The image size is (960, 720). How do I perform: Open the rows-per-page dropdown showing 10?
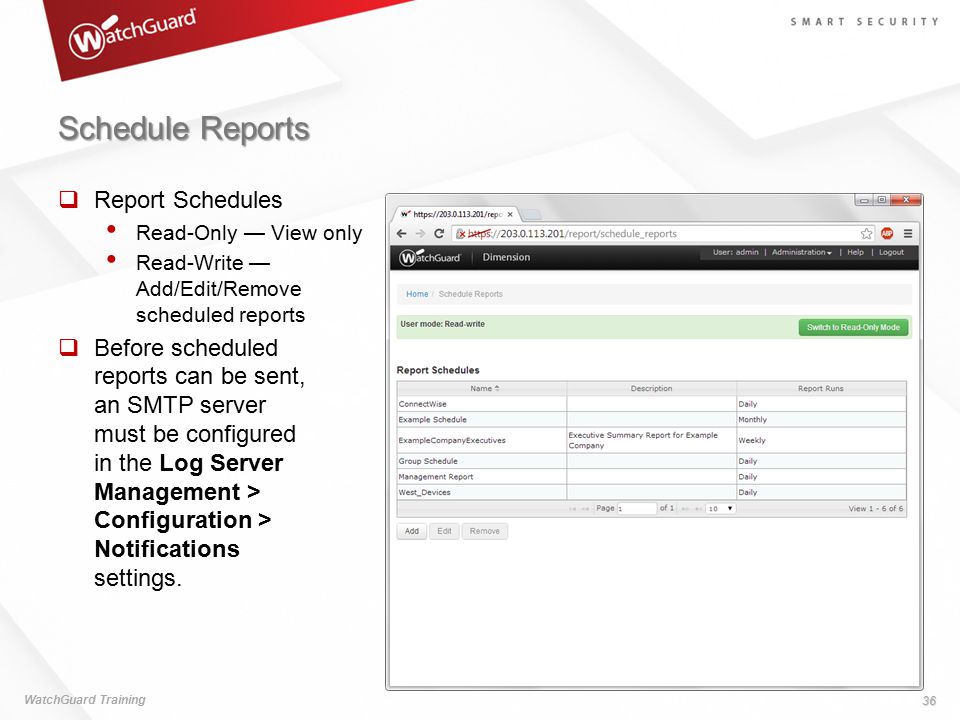720,509
